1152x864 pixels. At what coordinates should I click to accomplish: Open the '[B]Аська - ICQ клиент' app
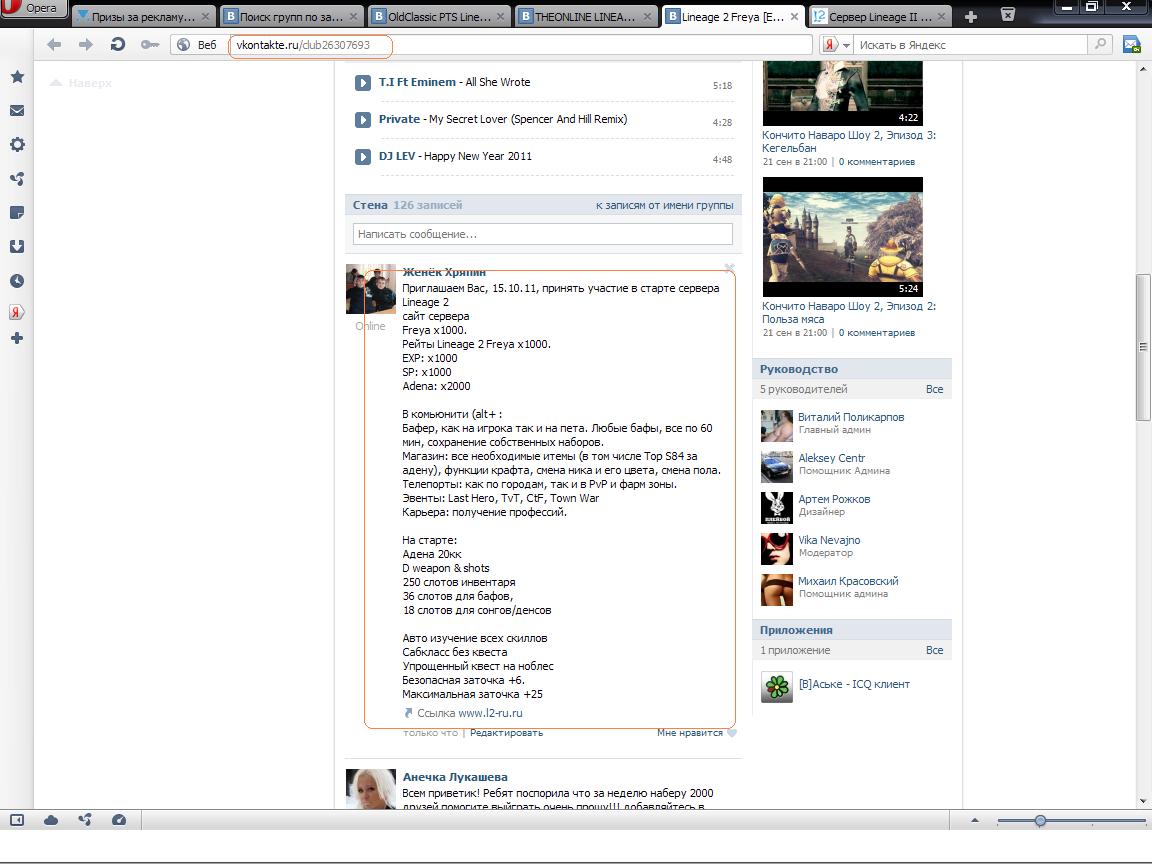tap(854, 685)
